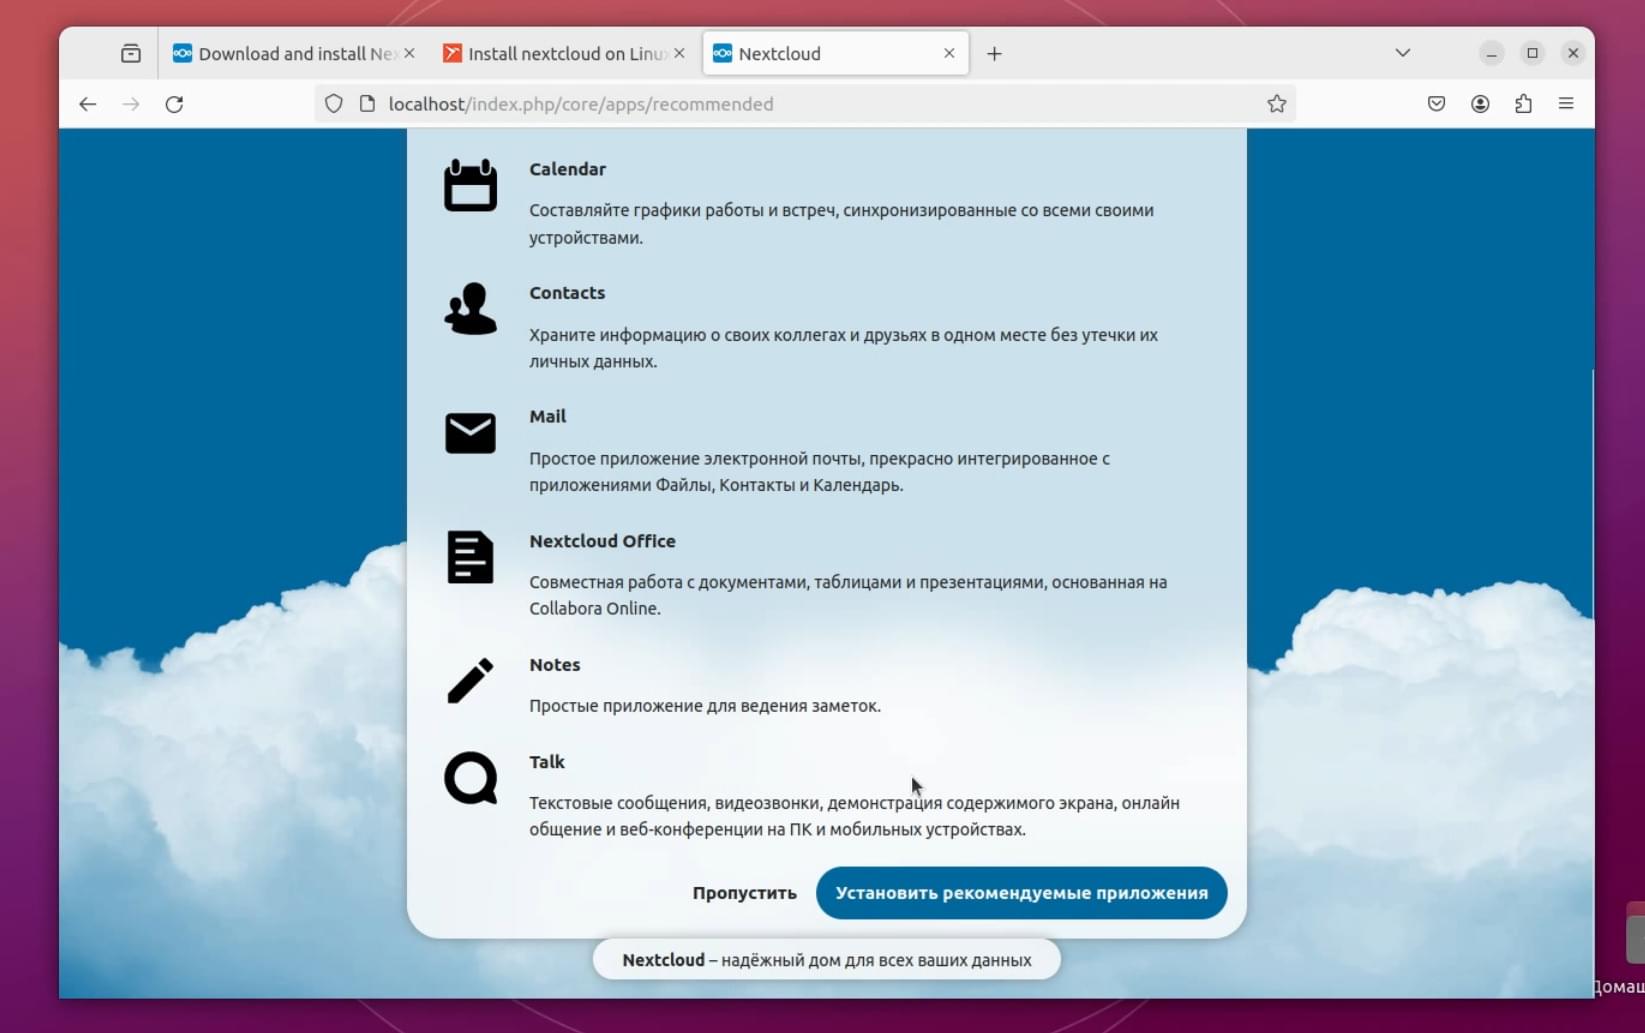Open the Firefox View icon in the tab bar

131,54
